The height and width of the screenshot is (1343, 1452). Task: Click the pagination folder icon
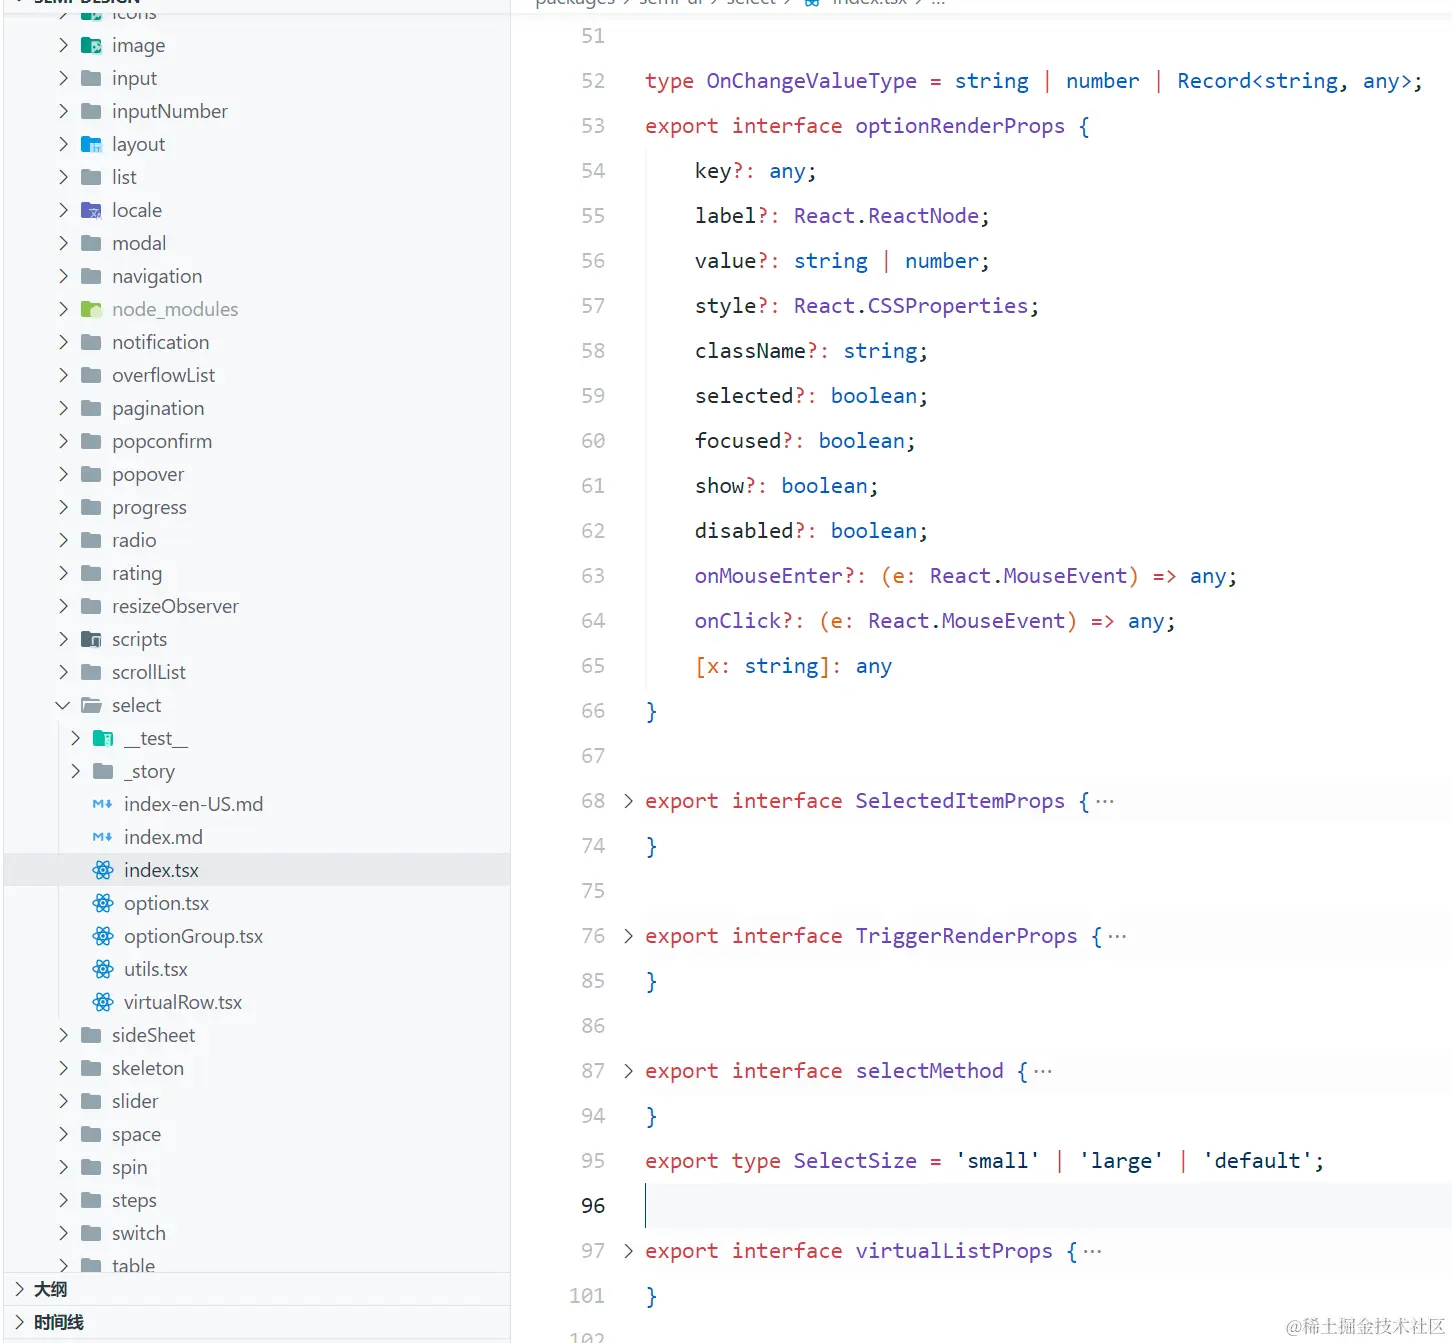click(91, 408)
